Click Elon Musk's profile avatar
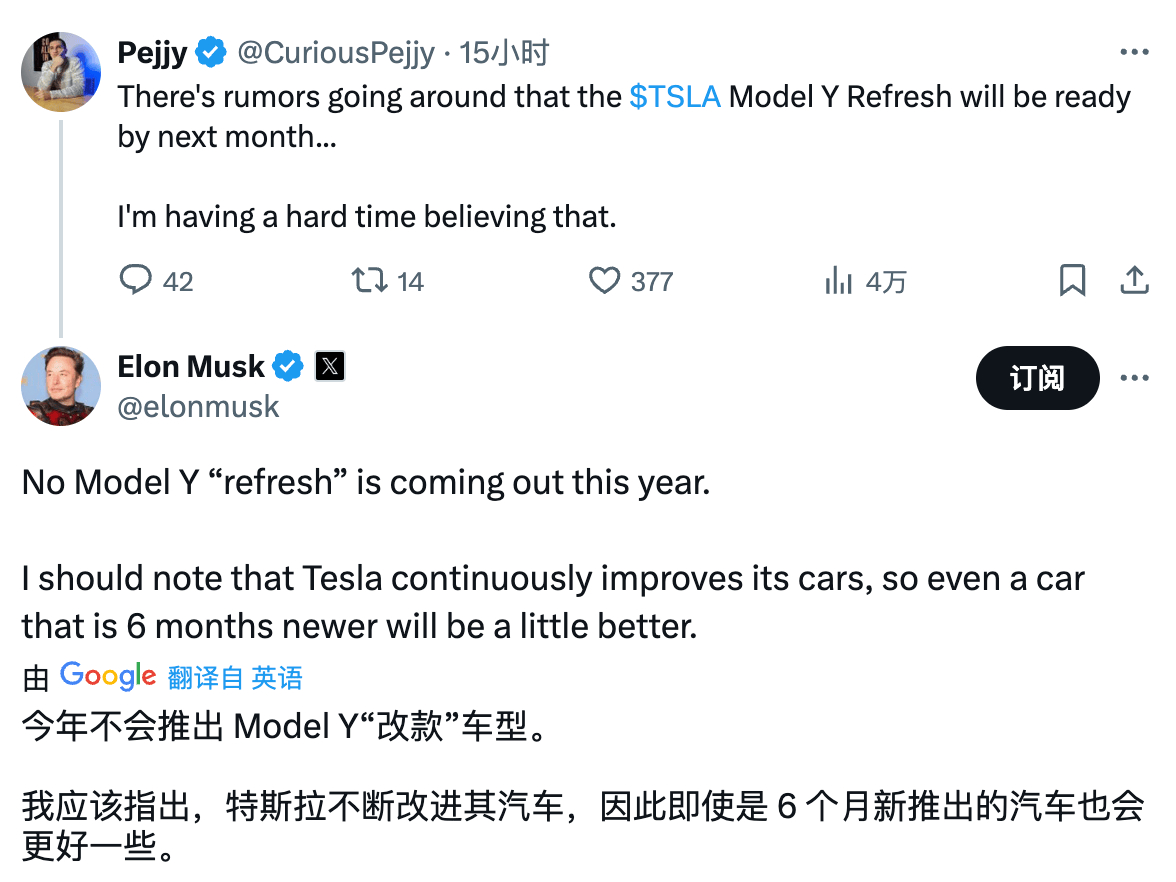This screenshot has height=882, width=1176. (61, 386)
